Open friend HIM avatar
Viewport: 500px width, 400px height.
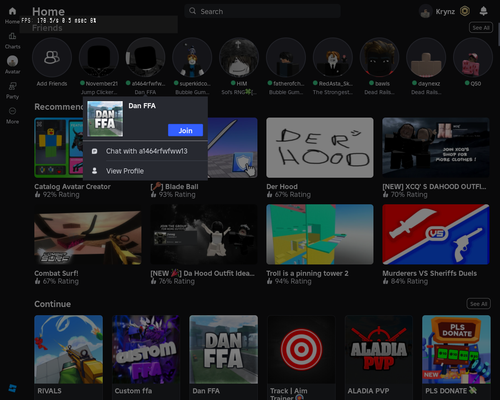pyautogui.click(x=239, y=57)
